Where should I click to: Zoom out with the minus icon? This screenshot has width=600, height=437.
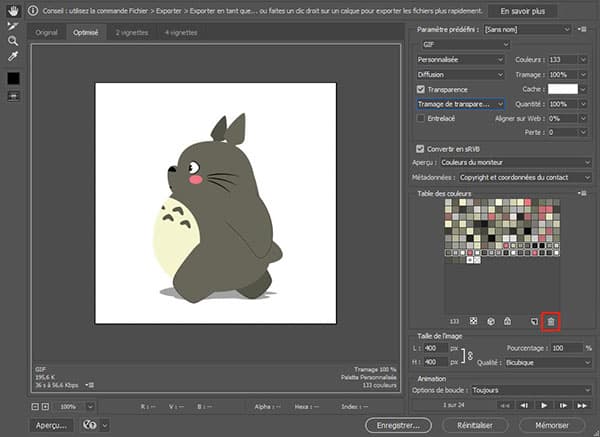pos(35,406)
